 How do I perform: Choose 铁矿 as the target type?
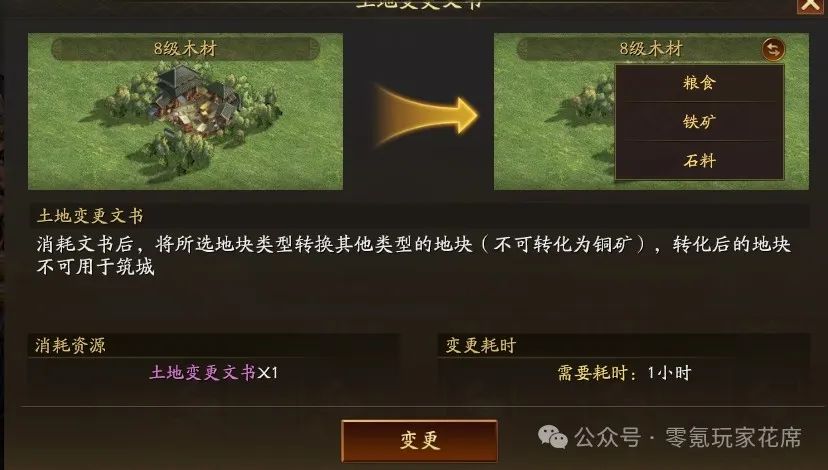coord(699,121)
